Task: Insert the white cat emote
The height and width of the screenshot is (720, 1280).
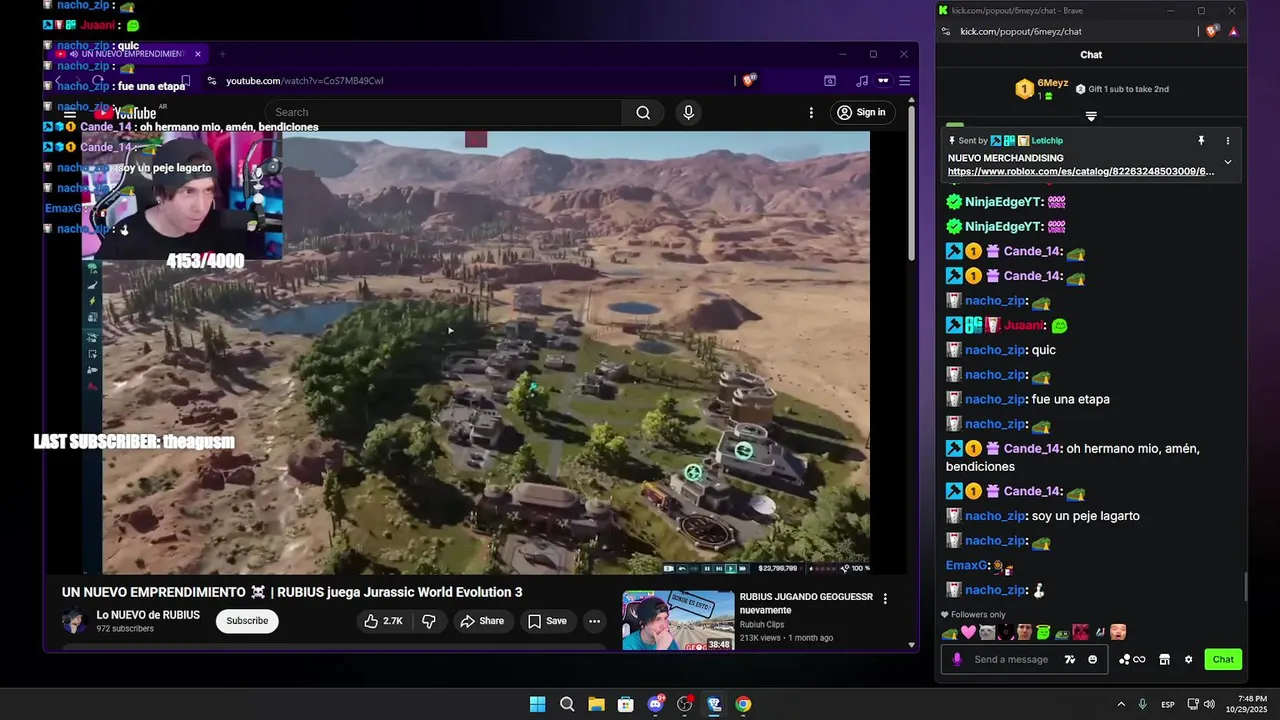Action: tap(986, 632)
